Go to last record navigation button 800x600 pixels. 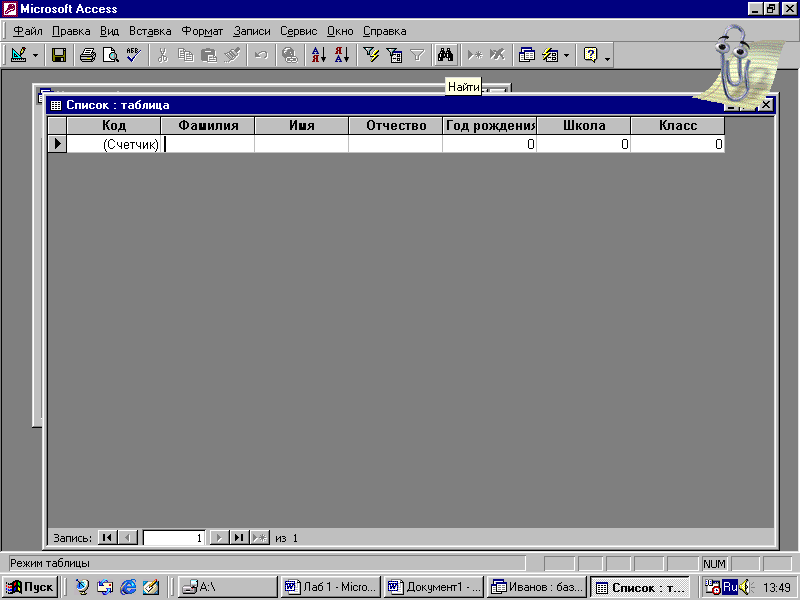[239, 538]
